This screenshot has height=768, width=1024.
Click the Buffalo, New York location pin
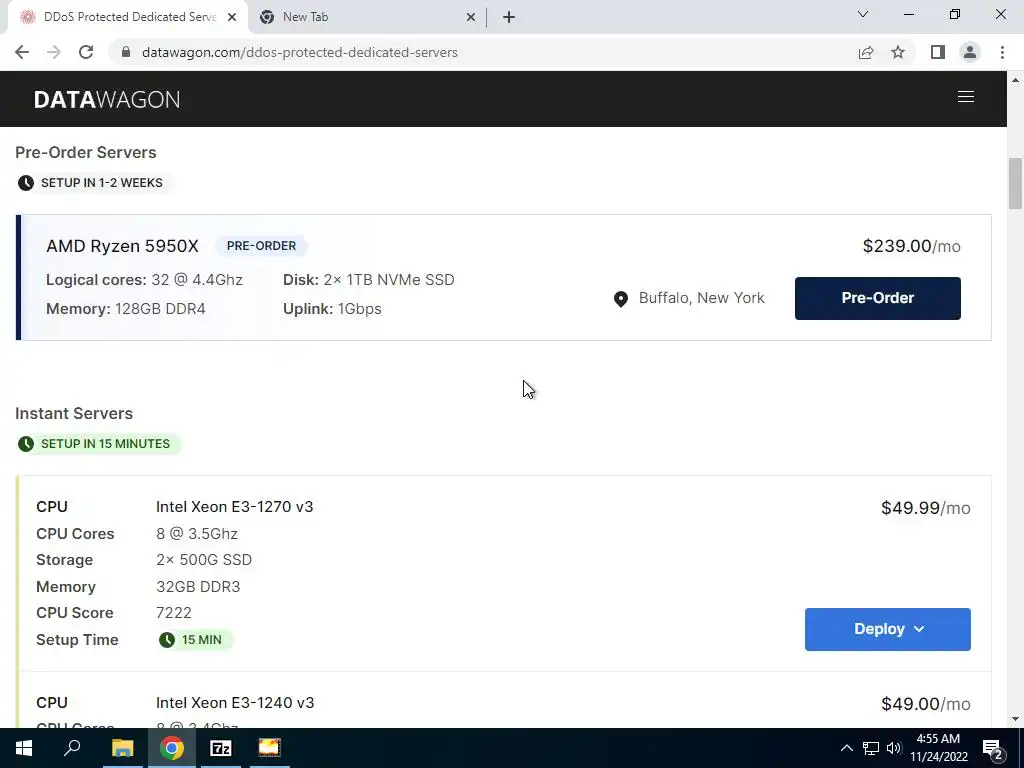(621, 299)
